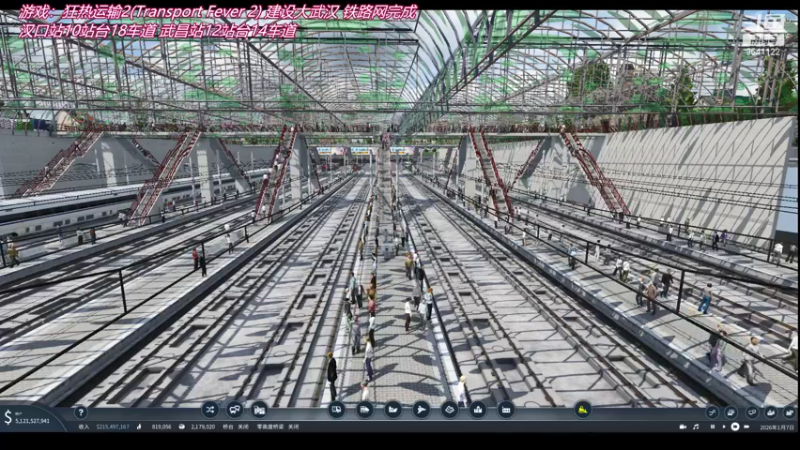
Task: Open the station manager icon
Action: click(x=260, y=410)
